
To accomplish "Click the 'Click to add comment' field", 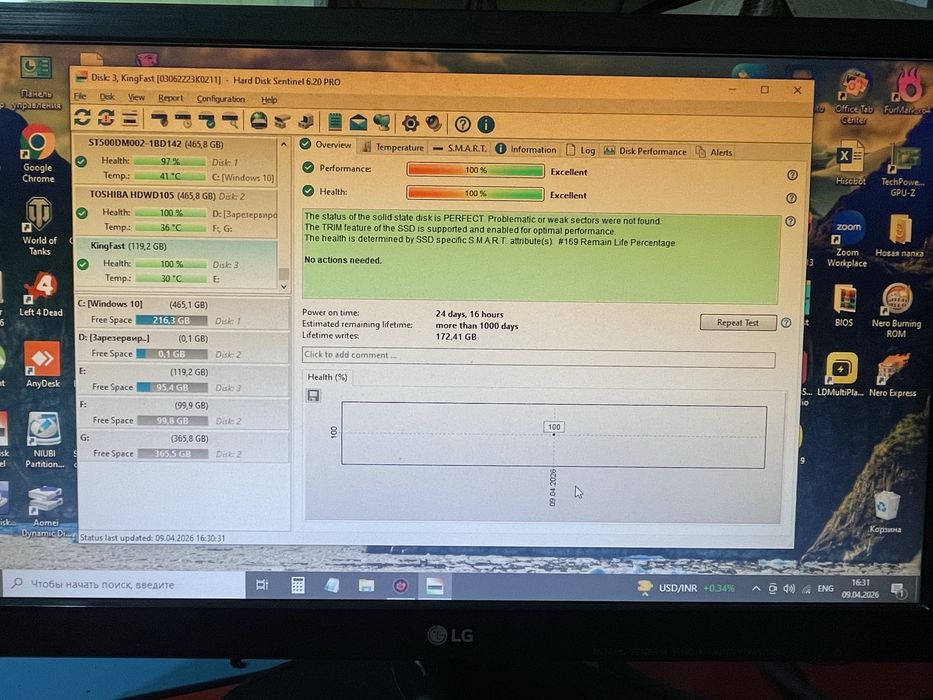I will [x=538, y=357].
